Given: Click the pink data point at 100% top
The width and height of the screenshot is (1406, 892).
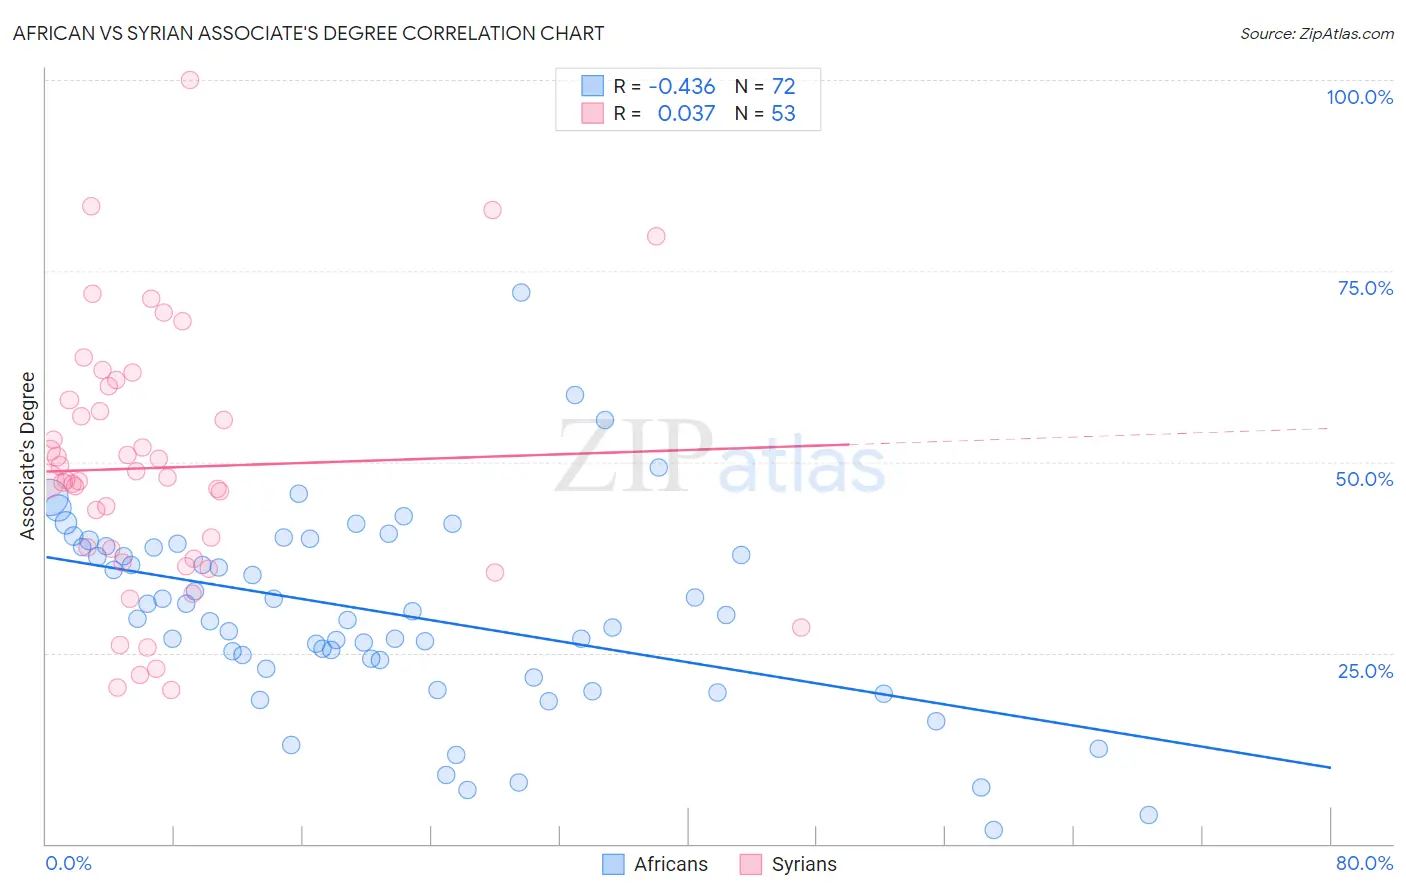Looking at the screenshot, I should tap(190, 80).
